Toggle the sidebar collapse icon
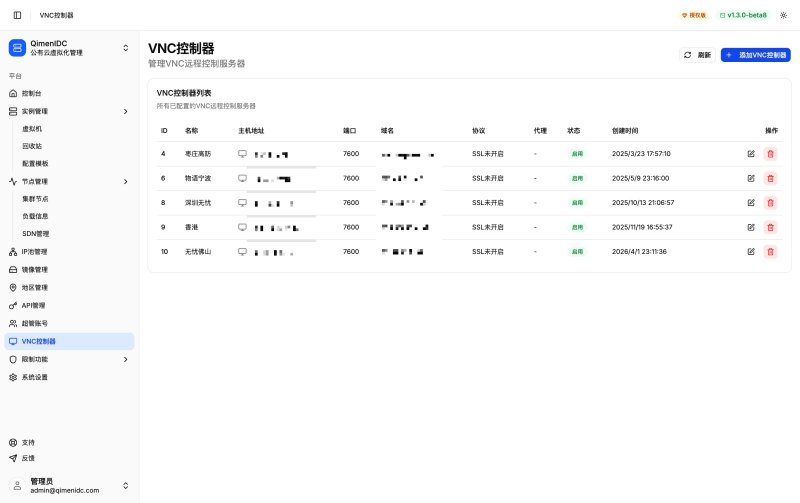800x503 pixels. coord(17,15)
